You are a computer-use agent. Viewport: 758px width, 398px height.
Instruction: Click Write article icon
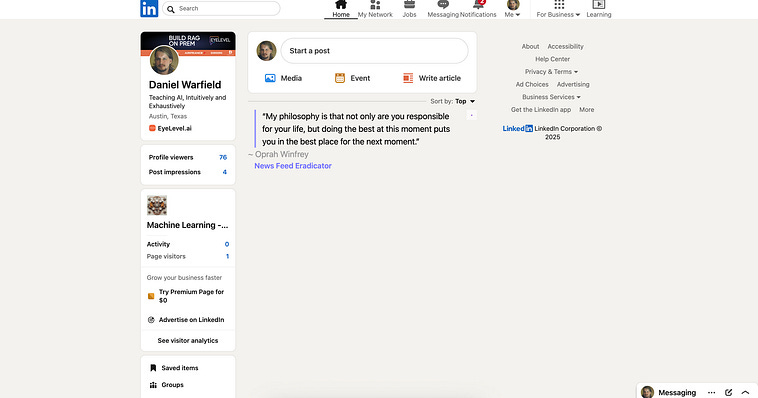point(408,78)
